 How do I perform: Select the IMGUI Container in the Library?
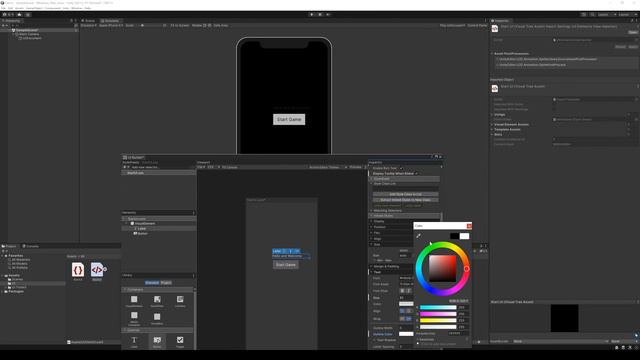[x=134, y=318]
